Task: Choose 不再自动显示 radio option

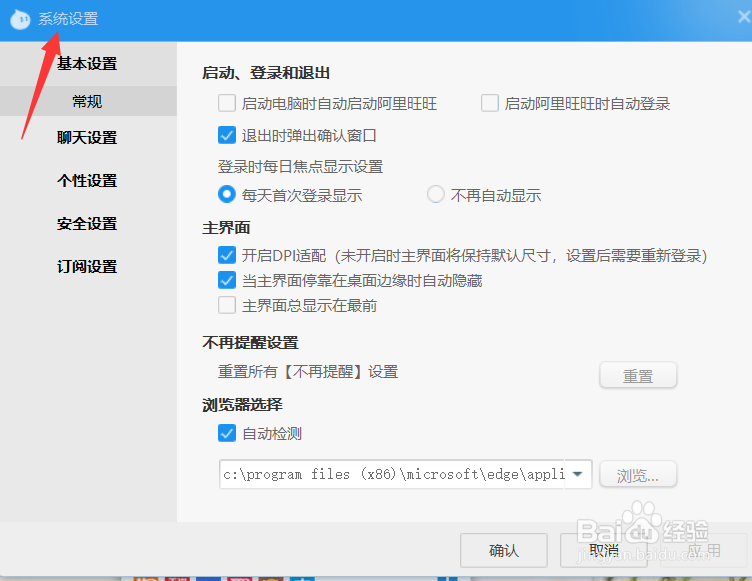Action: (435, 194)
